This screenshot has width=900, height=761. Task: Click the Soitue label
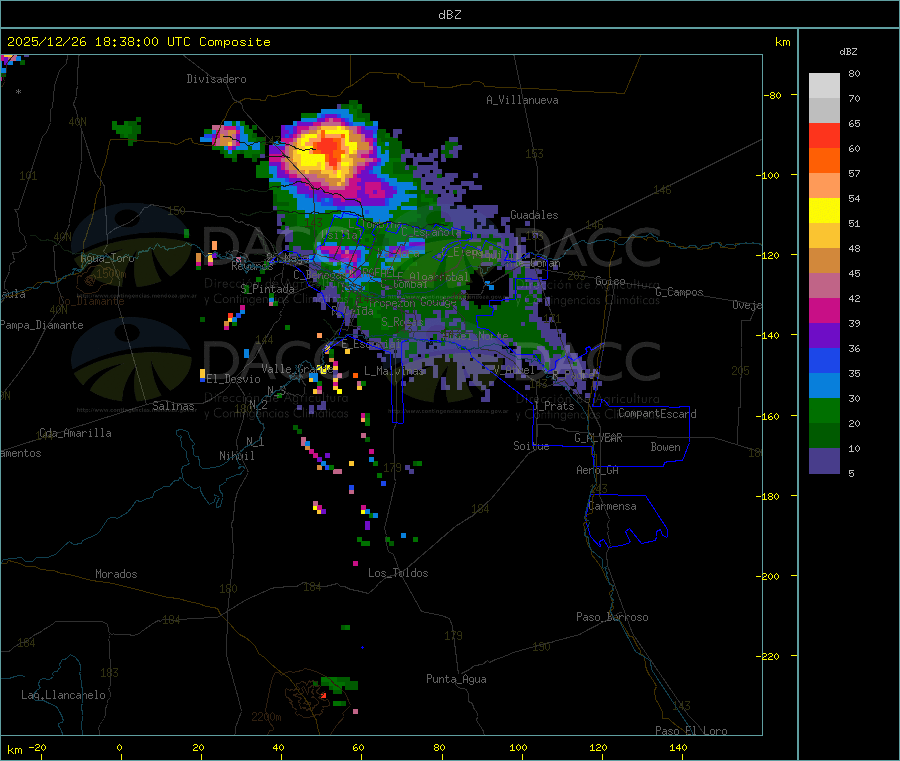(532, 446)
